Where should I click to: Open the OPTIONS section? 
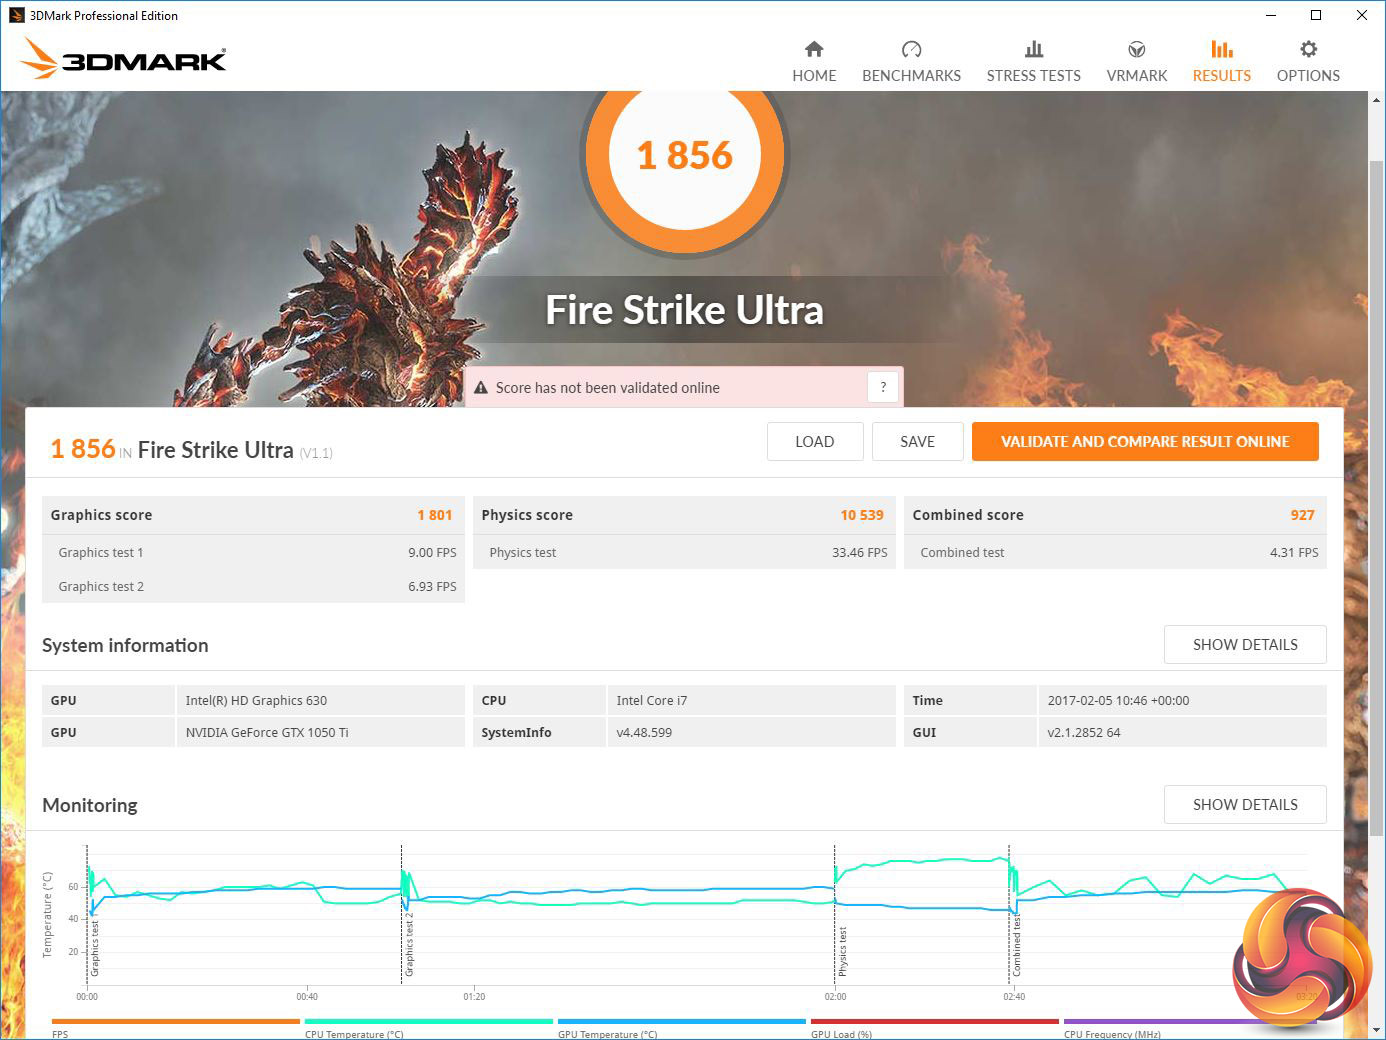(1308, 62)
